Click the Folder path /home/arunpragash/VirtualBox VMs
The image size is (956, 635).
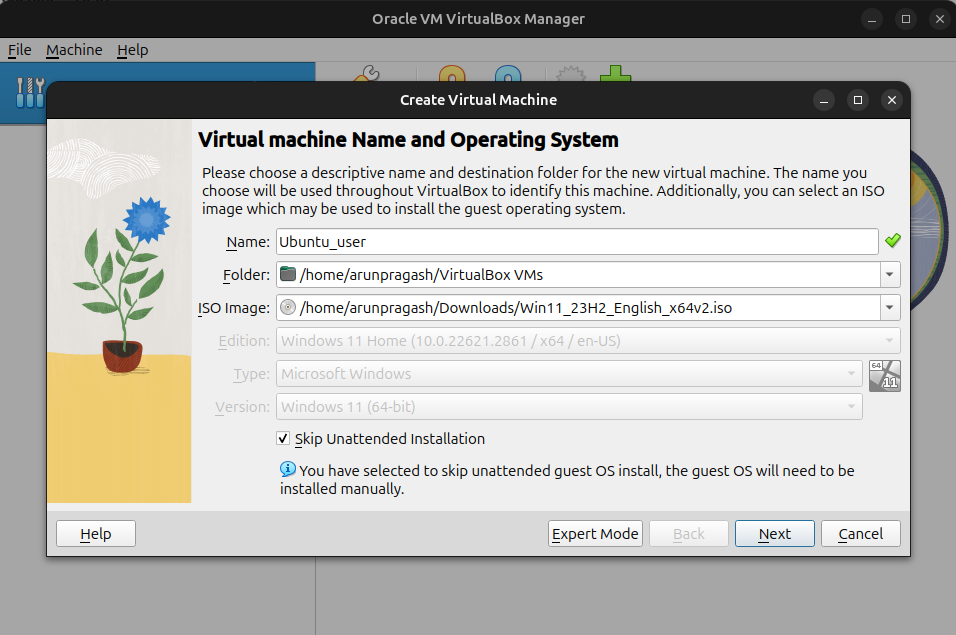[x=421, y=275]
